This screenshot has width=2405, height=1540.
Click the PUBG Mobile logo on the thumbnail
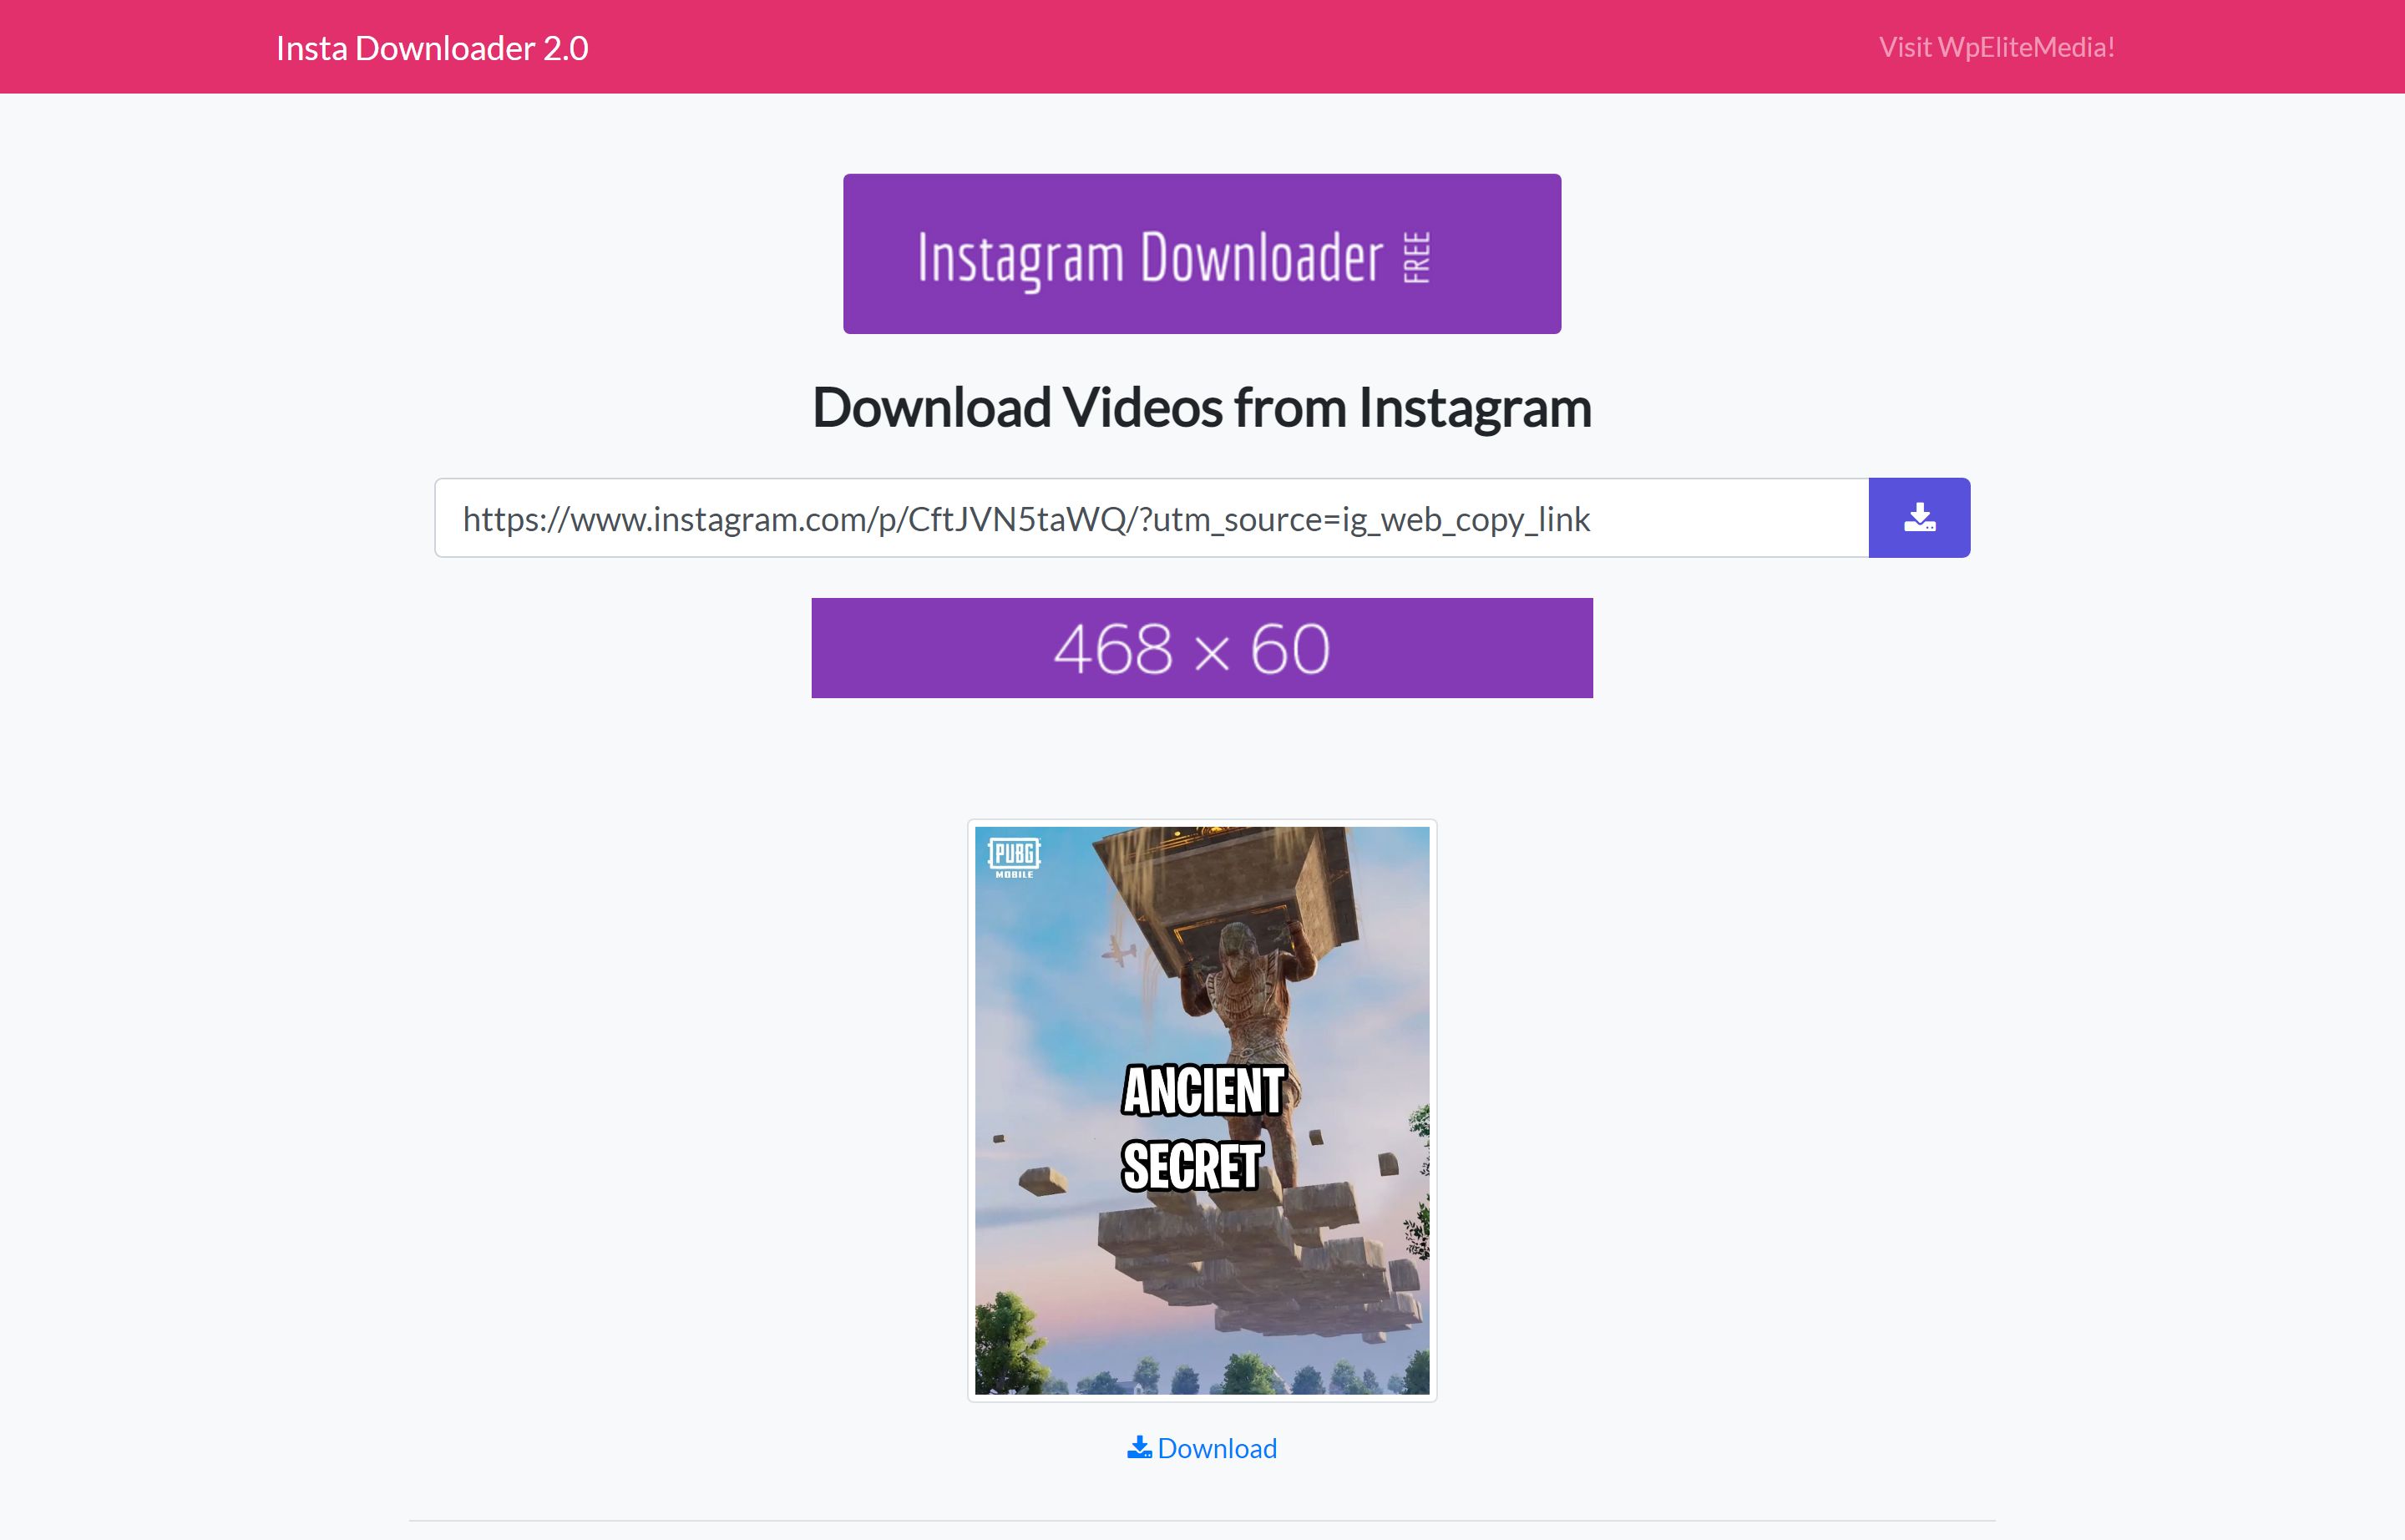(x=1013, y=857)
